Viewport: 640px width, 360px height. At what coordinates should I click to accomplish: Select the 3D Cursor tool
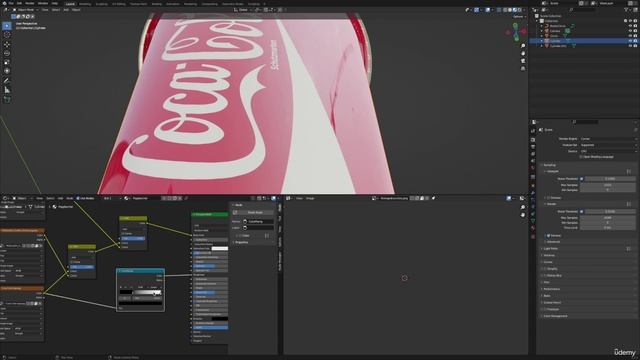[7, 35]
